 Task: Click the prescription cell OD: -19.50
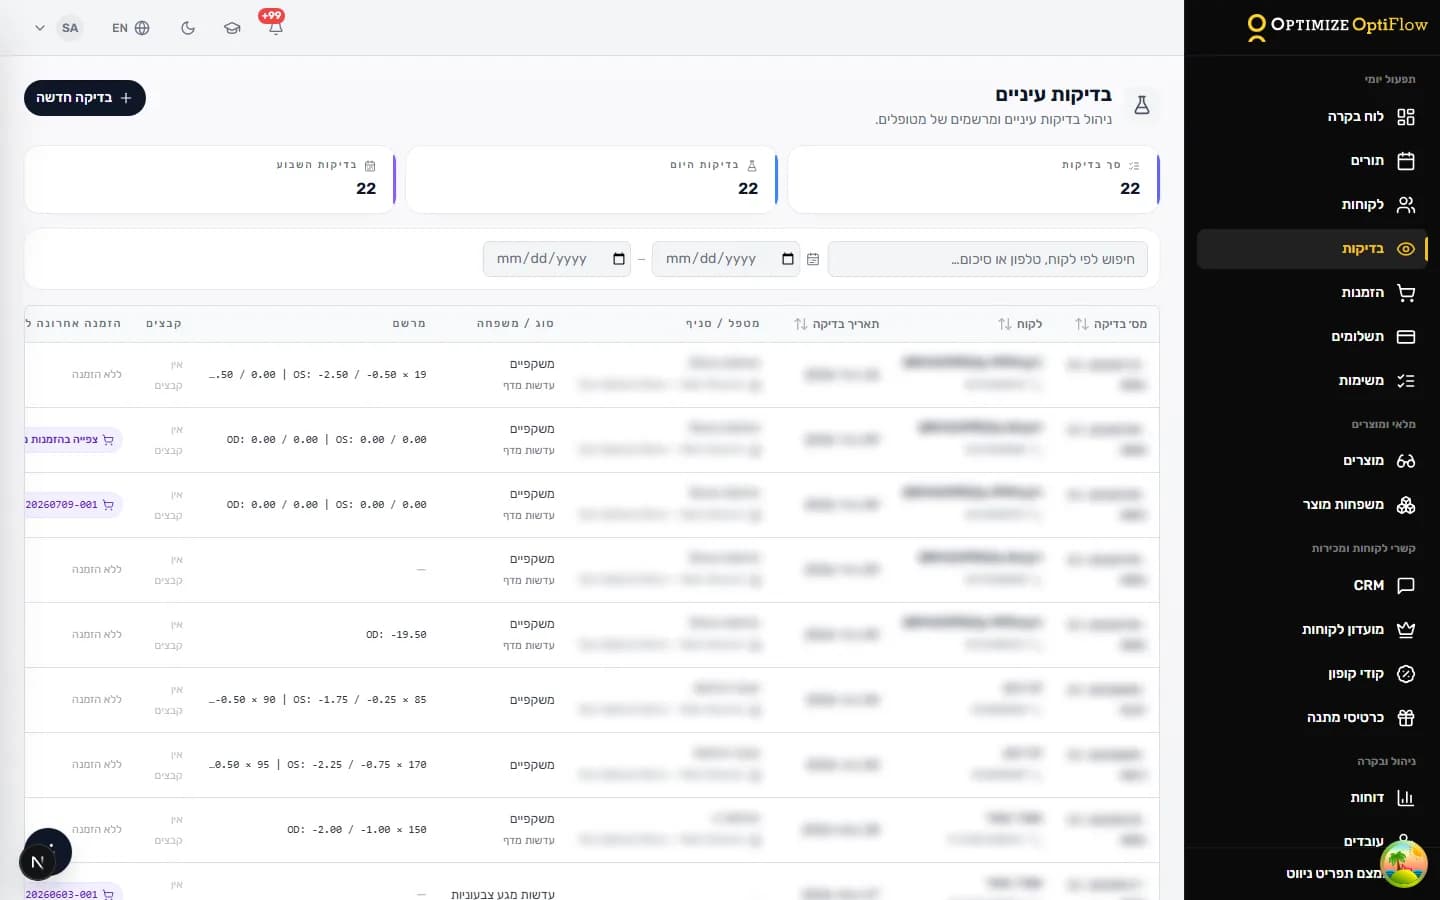click(396, 635)
